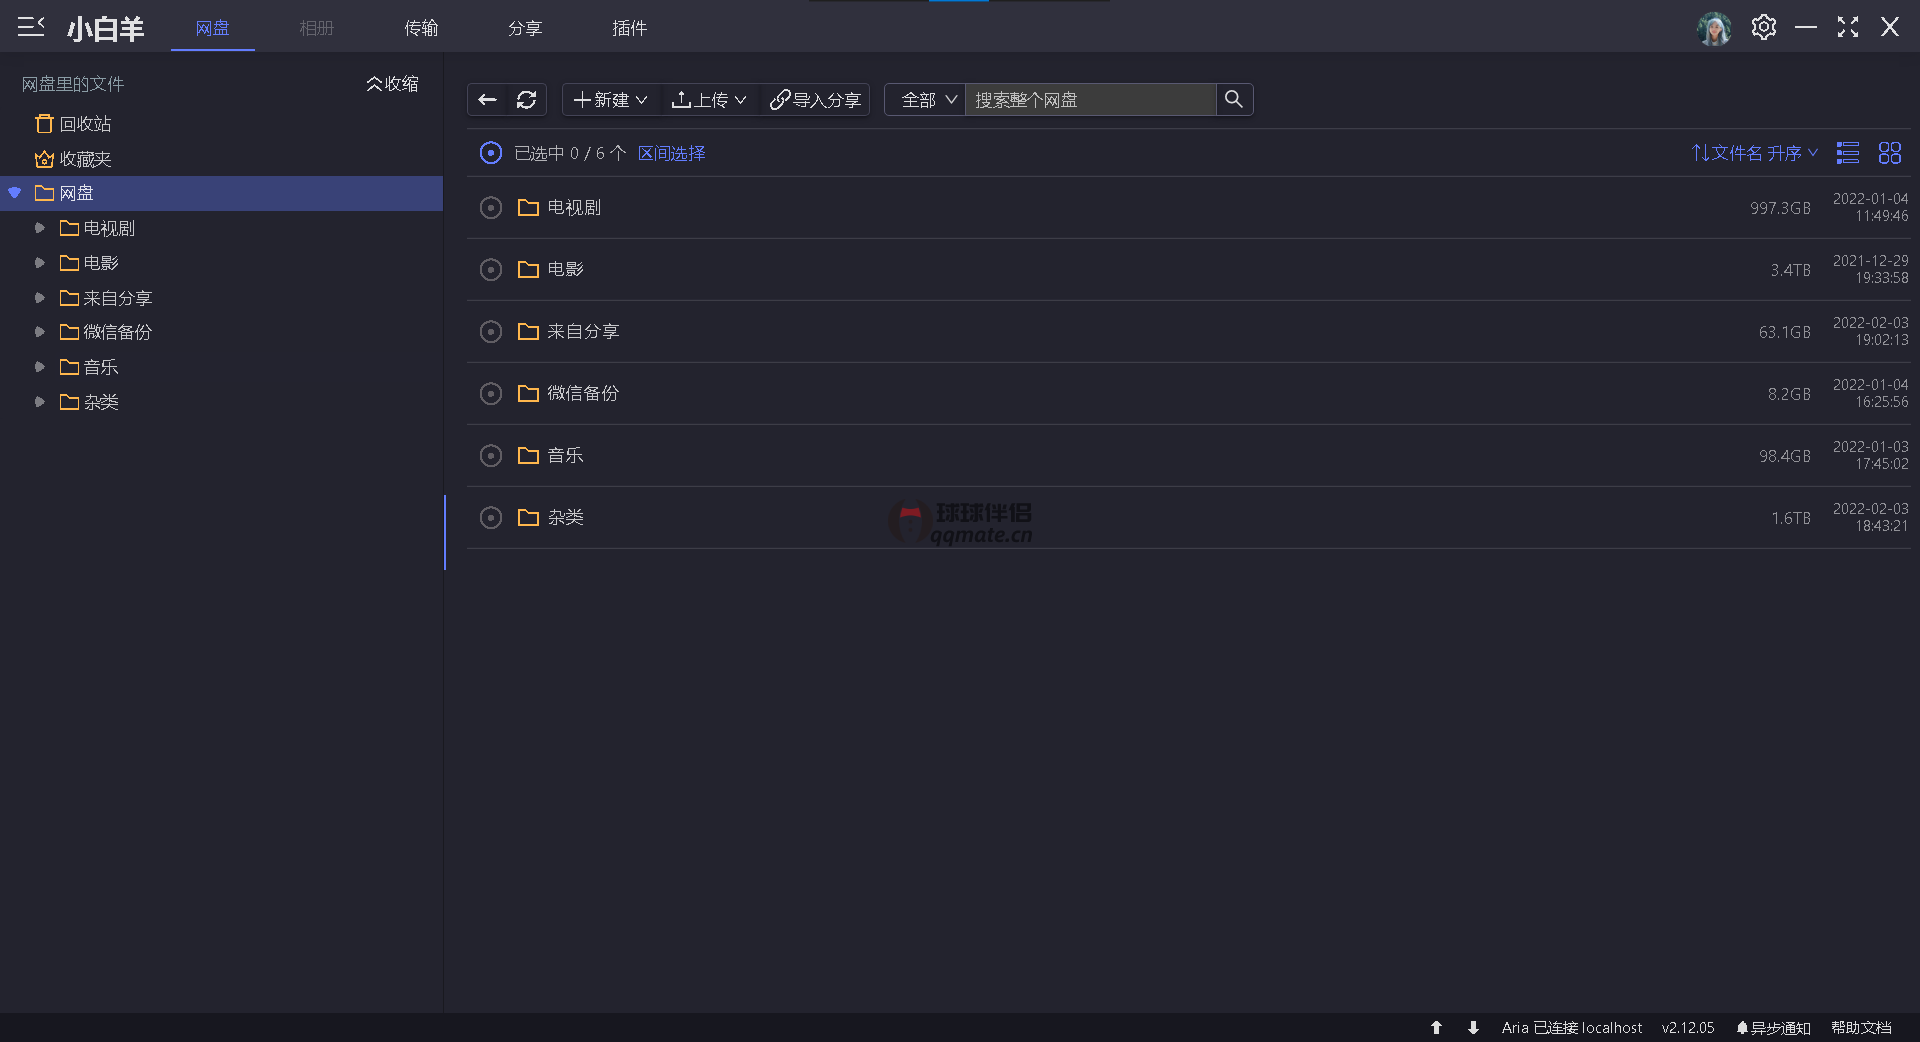Open the download arrow in status bar
Image resolution: width=1920 pixels, height=1042 pixels.
[x=1473, y=1027]
